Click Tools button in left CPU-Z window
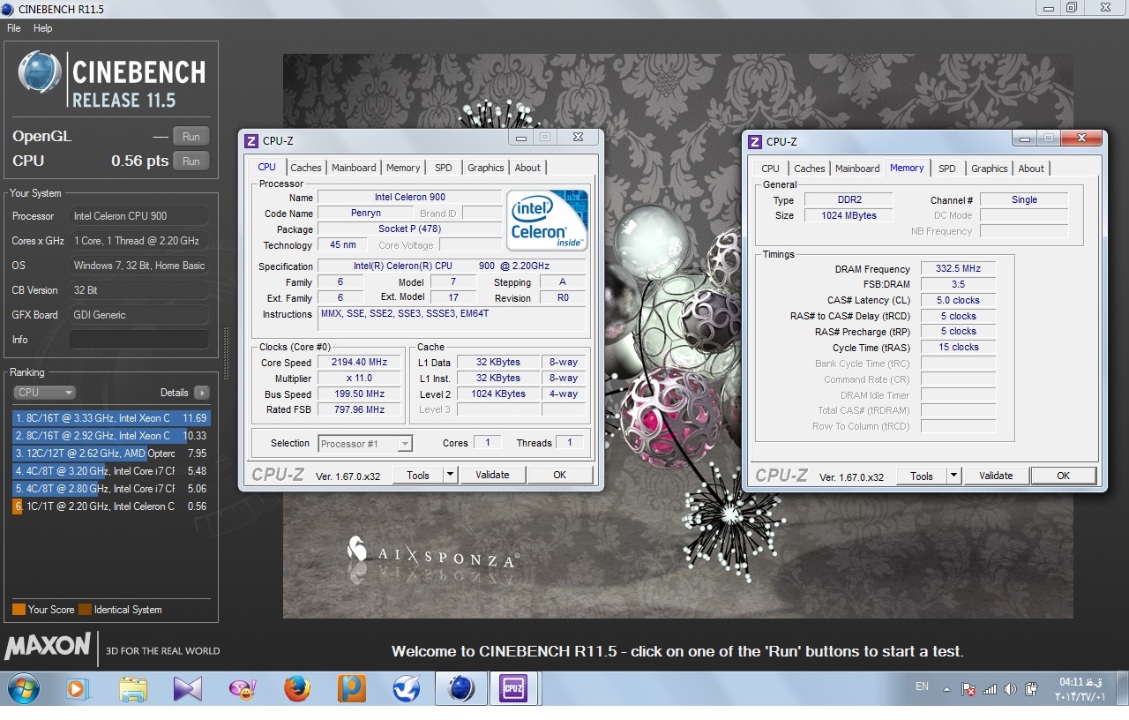Screen dimensions: 1129x720 pyautogui.click(x=418, y=475)
